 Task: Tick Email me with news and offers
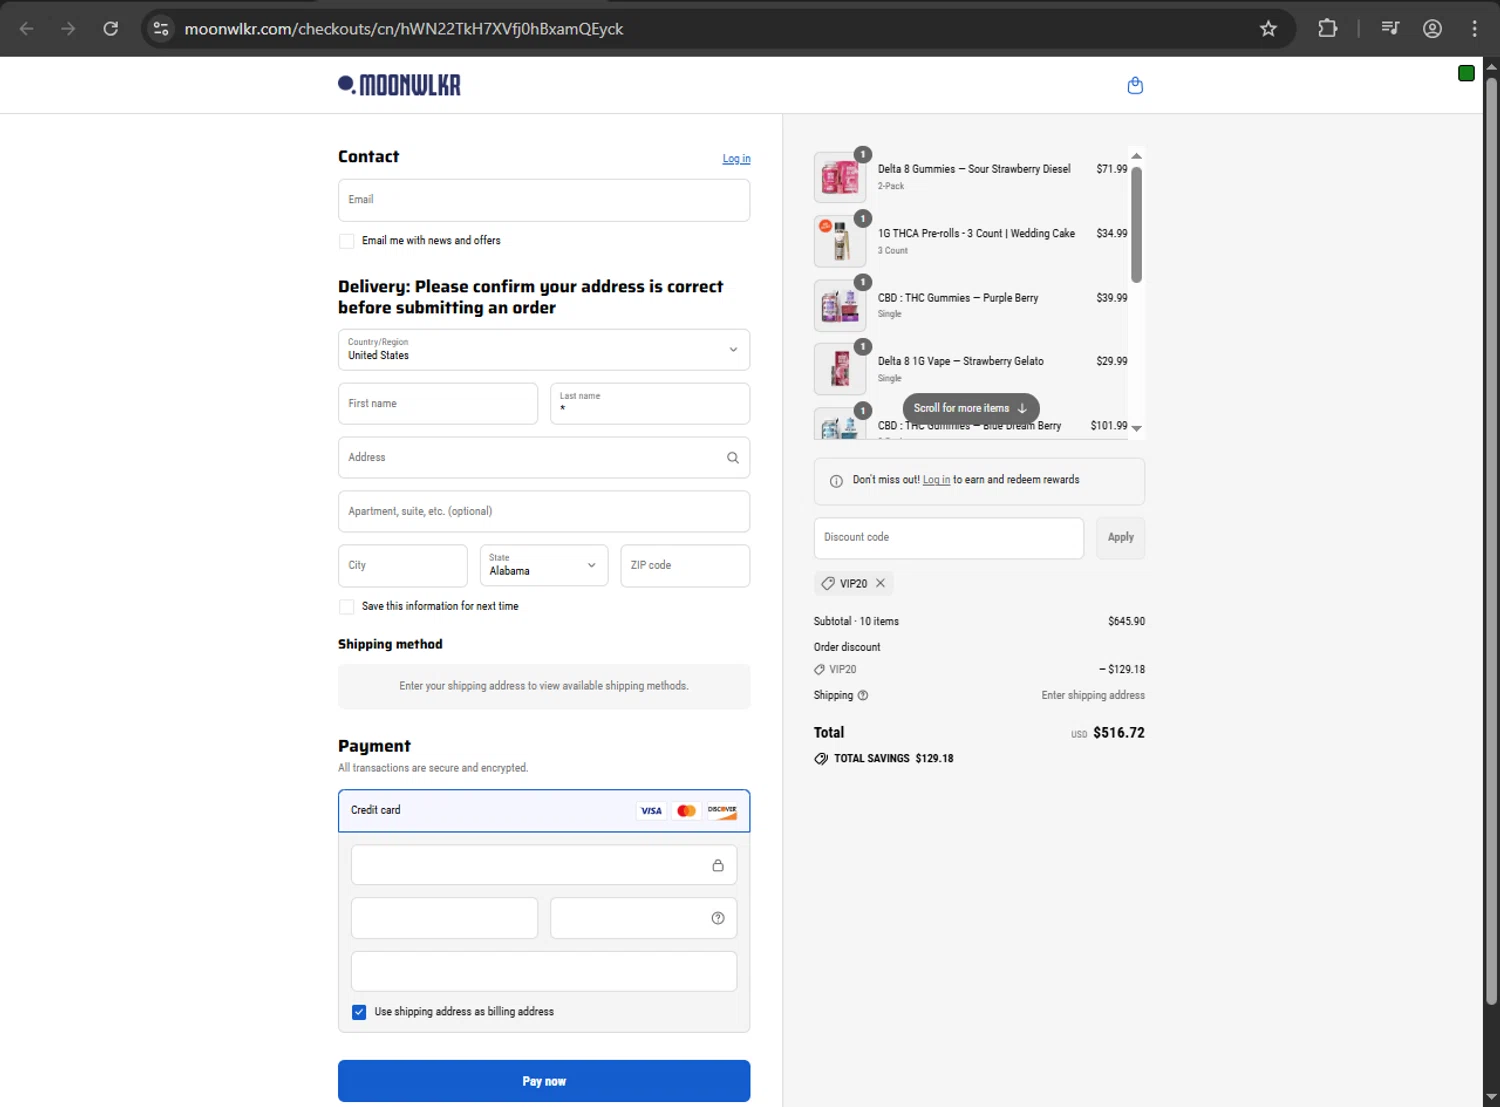coord(347,241)
